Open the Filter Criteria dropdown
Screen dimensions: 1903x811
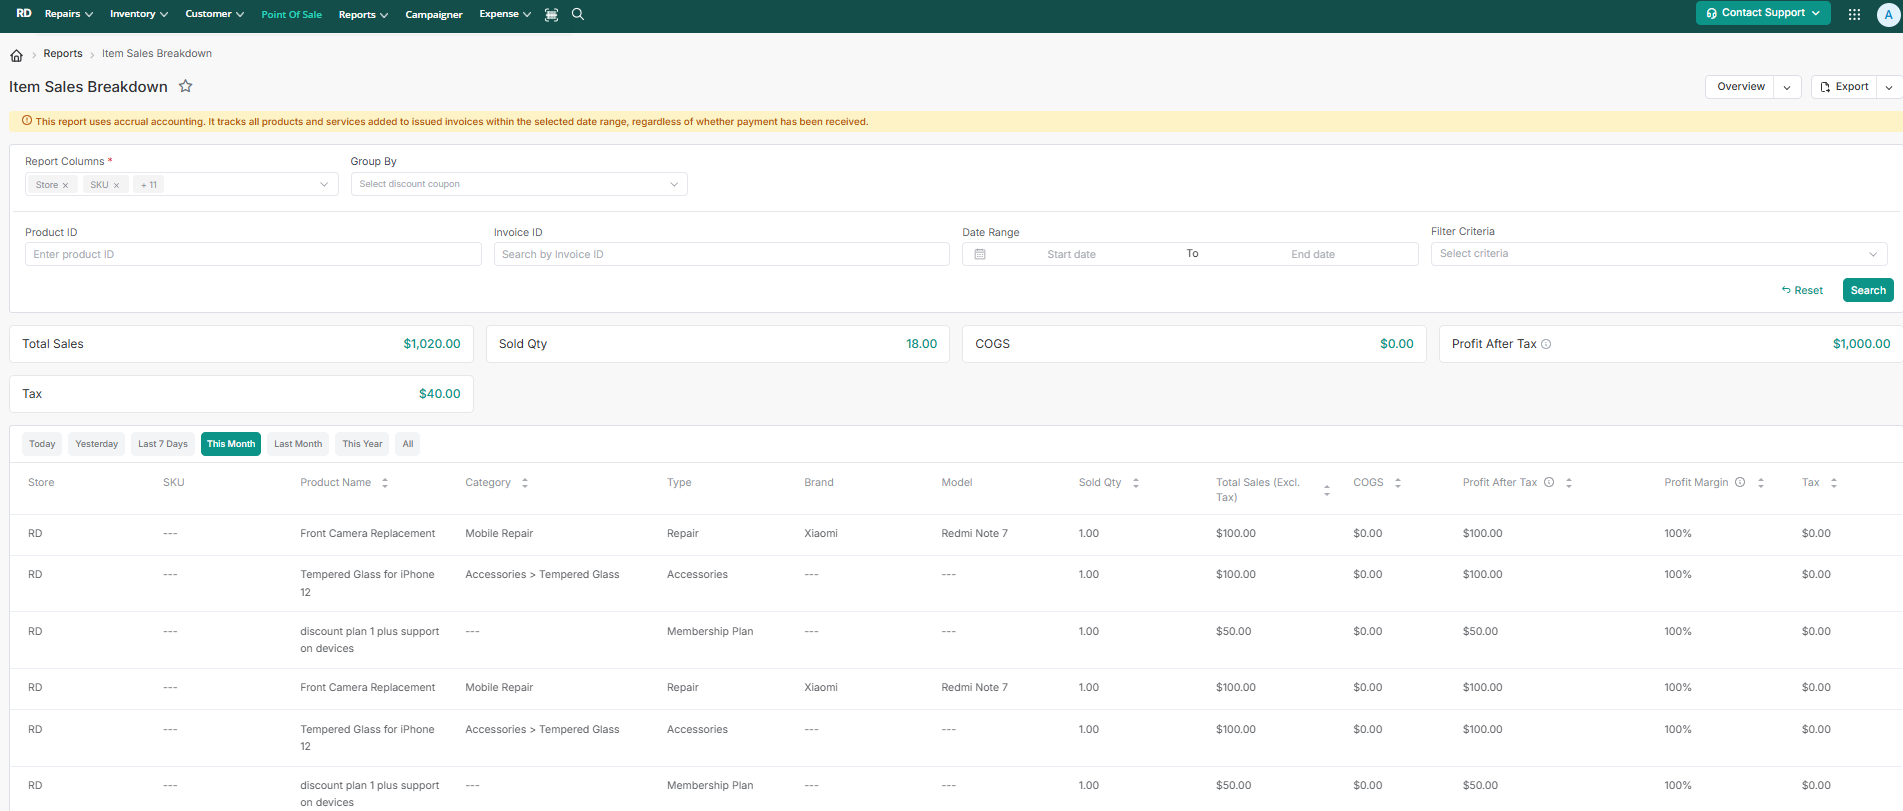[x=1659, y=254]
